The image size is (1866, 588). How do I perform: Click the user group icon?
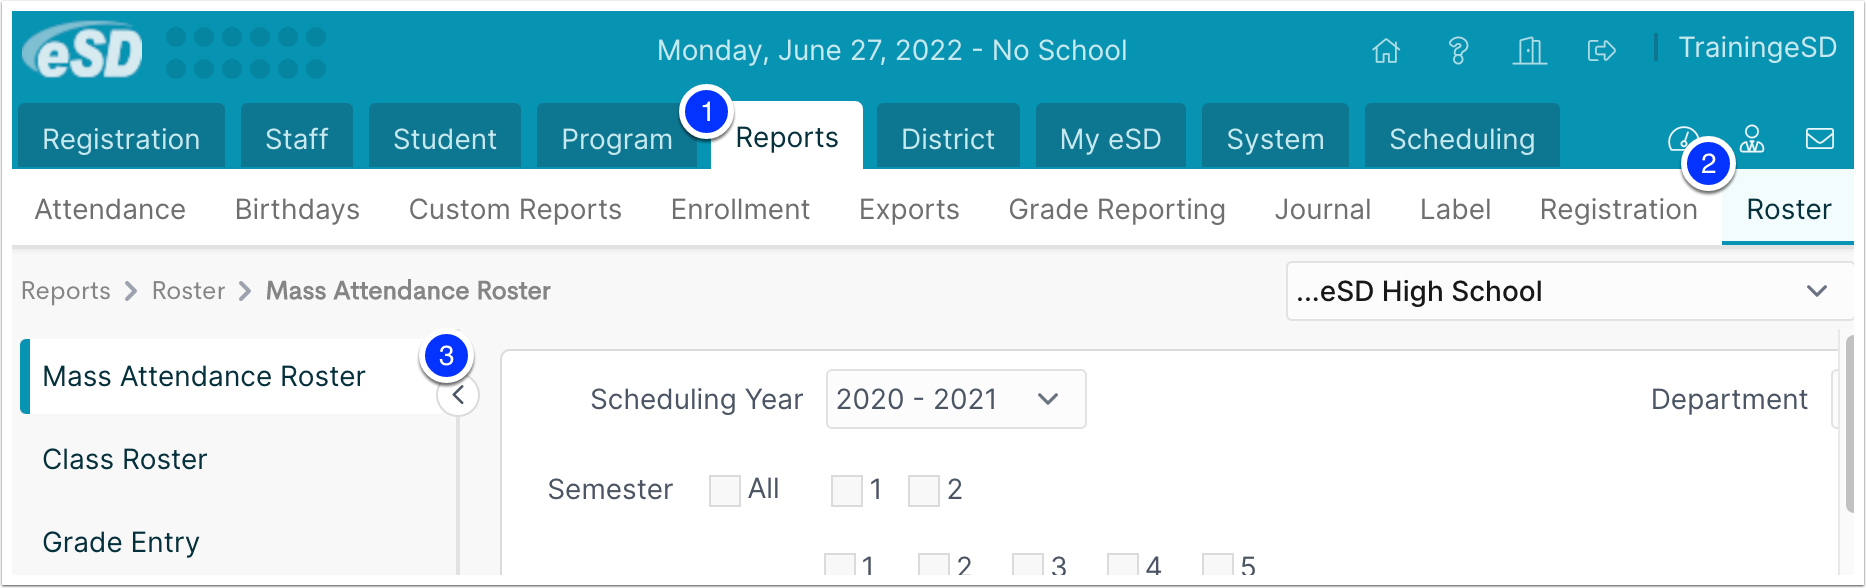coord(1752,138)
